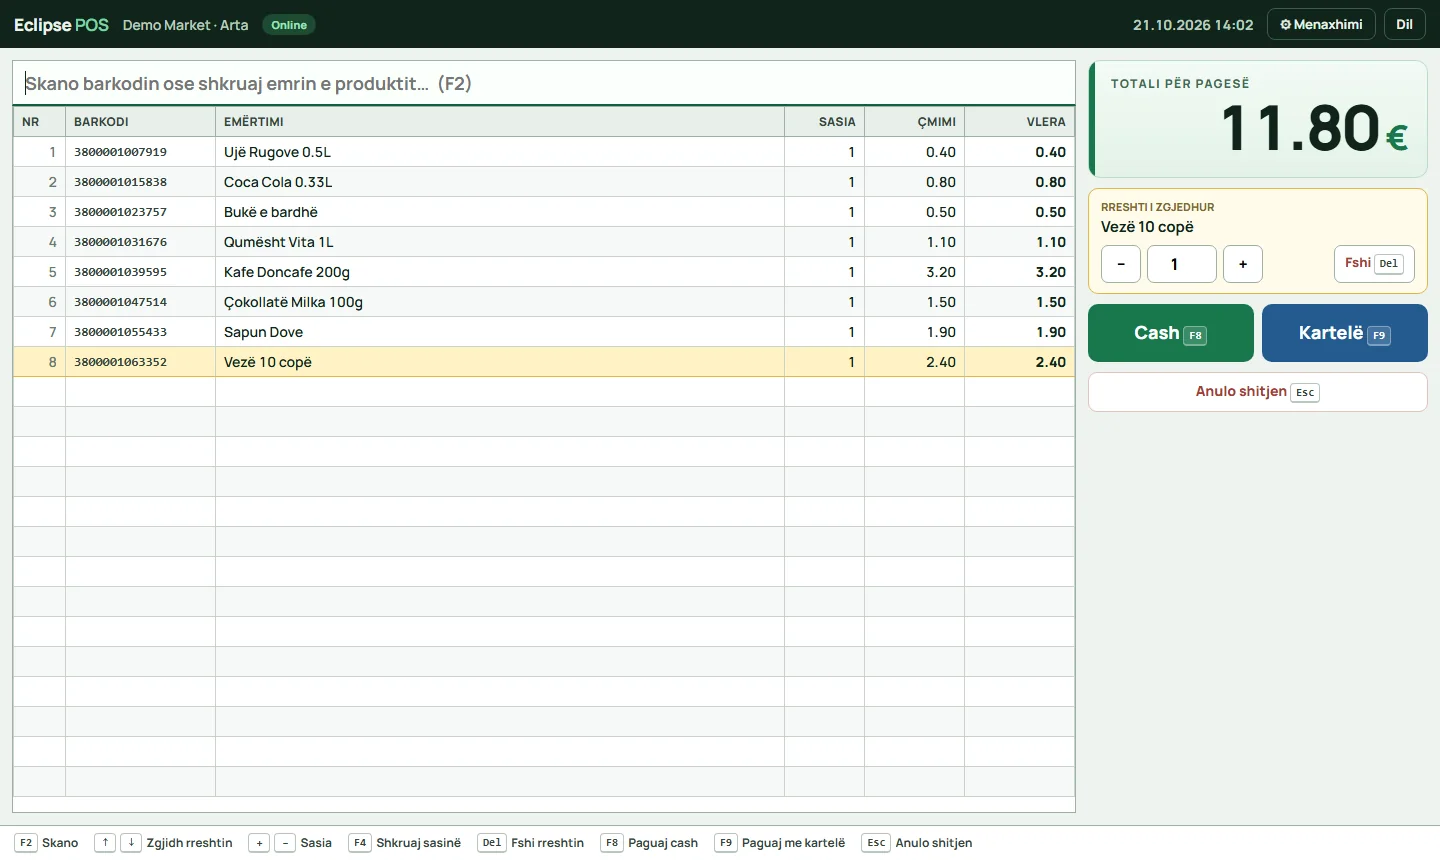Screen dimensions: 1440x860
Task: Click the up arrow key hint
Action: point(105,843)
